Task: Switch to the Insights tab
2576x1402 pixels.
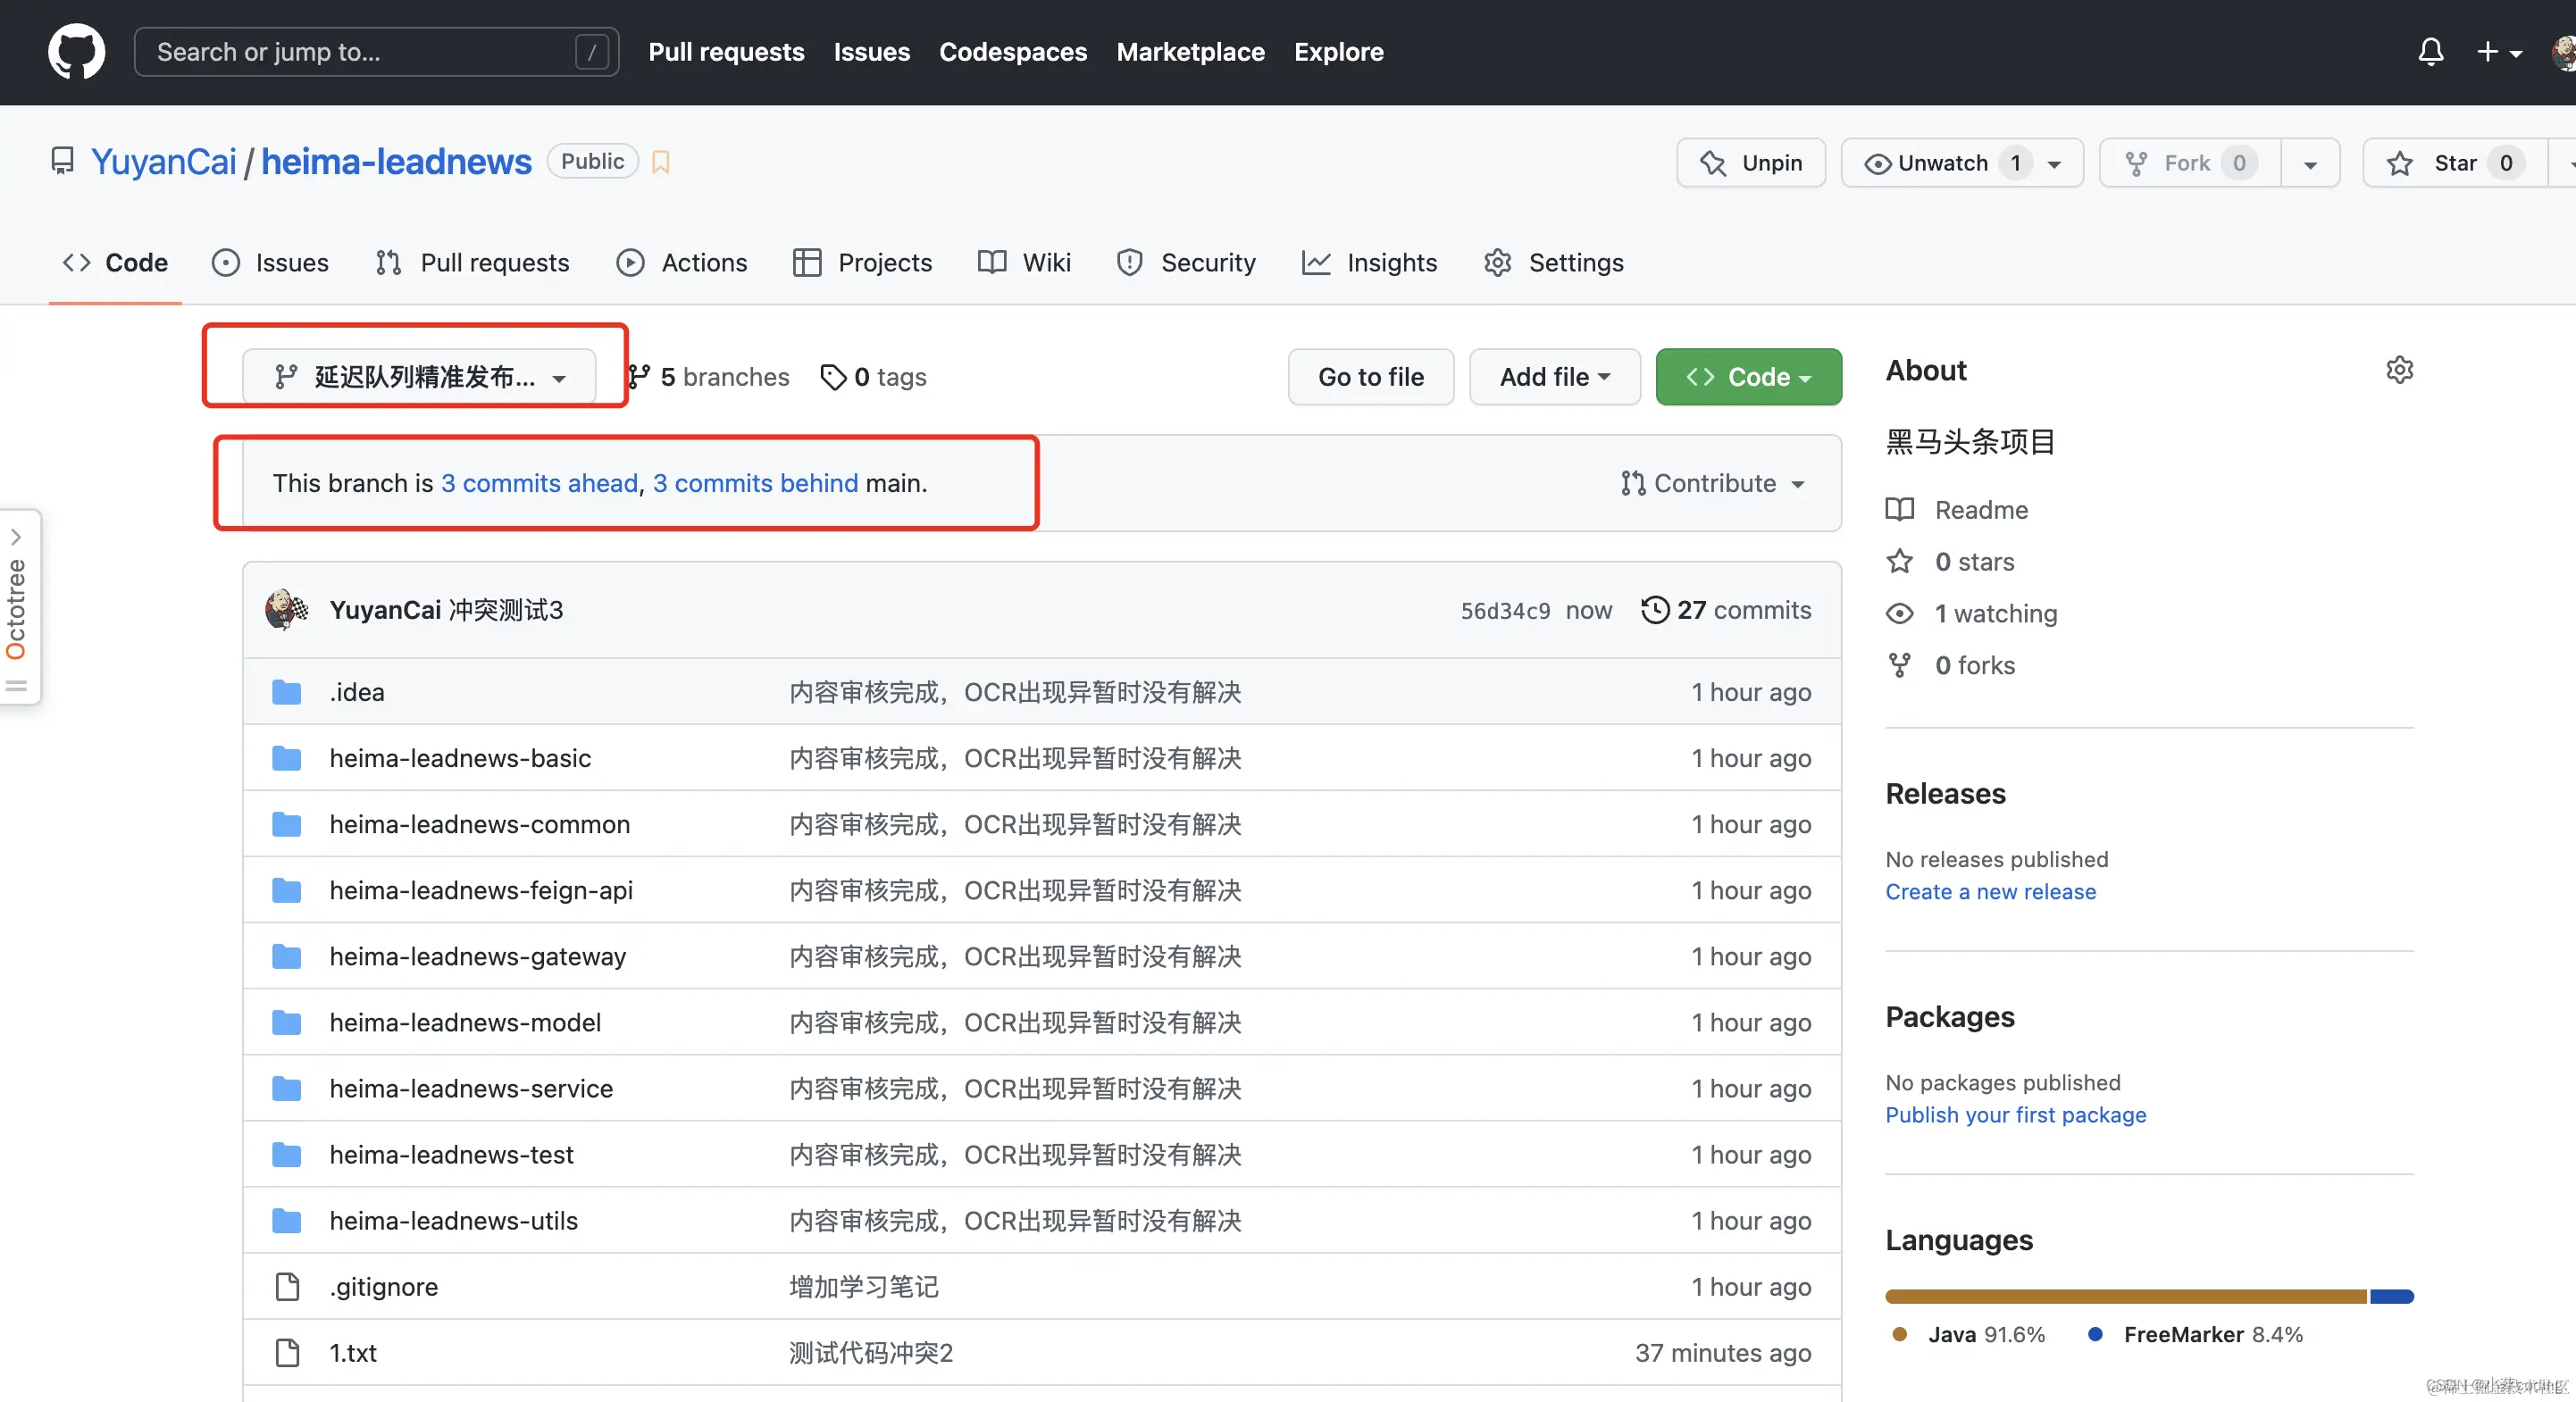Action: point(1370,263)
